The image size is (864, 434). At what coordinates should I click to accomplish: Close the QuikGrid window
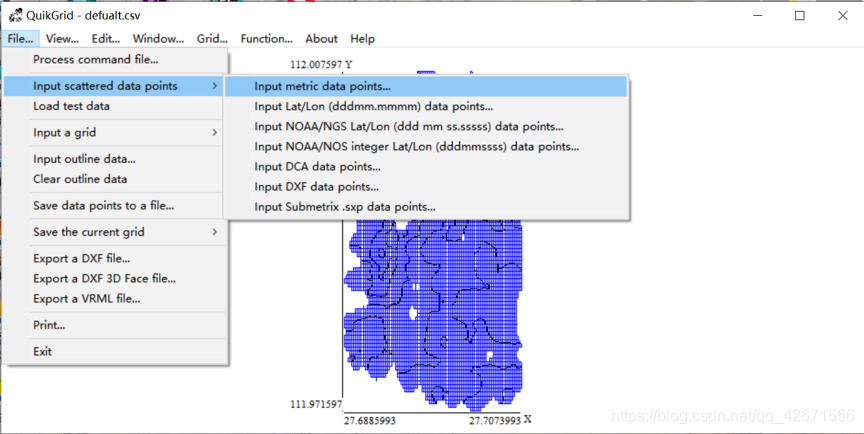click(x=843, y=15)
